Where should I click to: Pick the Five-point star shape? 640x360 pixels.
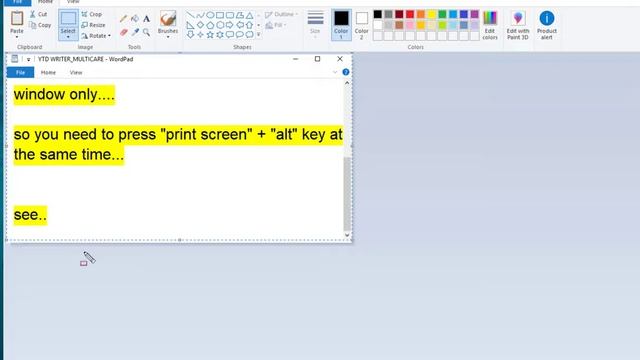[210, 35]
